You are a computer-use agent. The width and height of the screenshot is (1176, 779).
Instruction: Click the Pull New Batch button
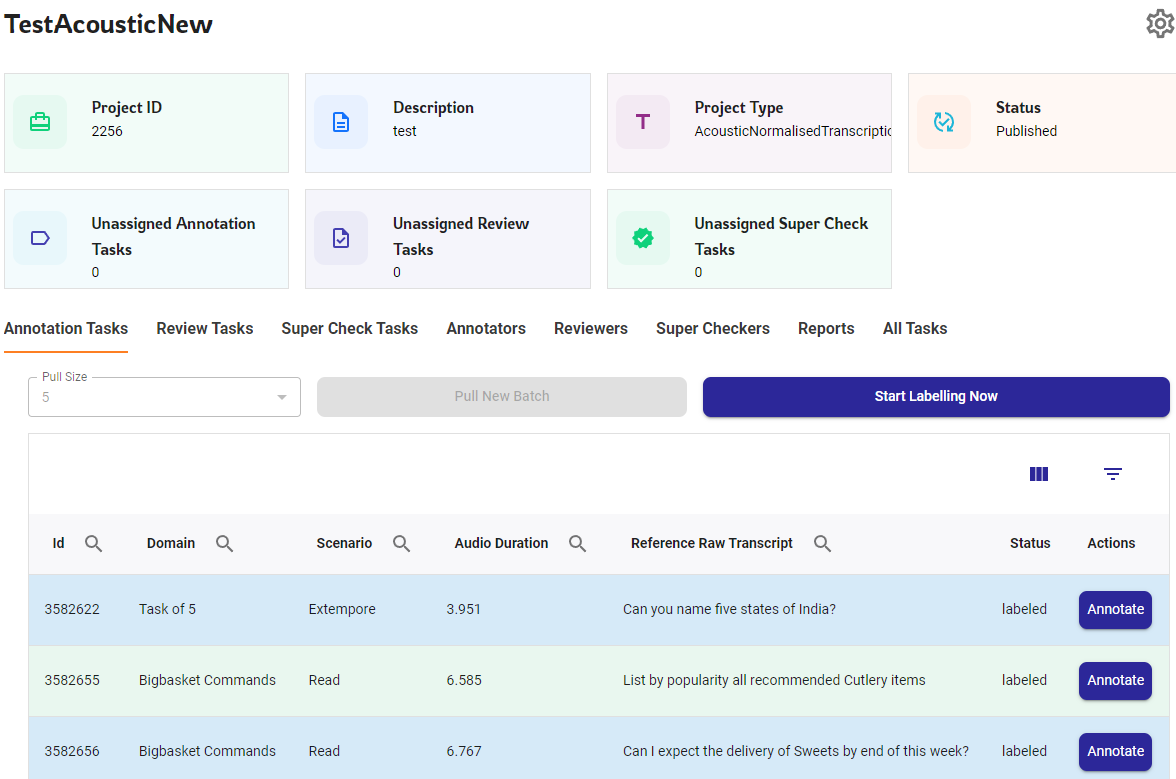[502, 397]
